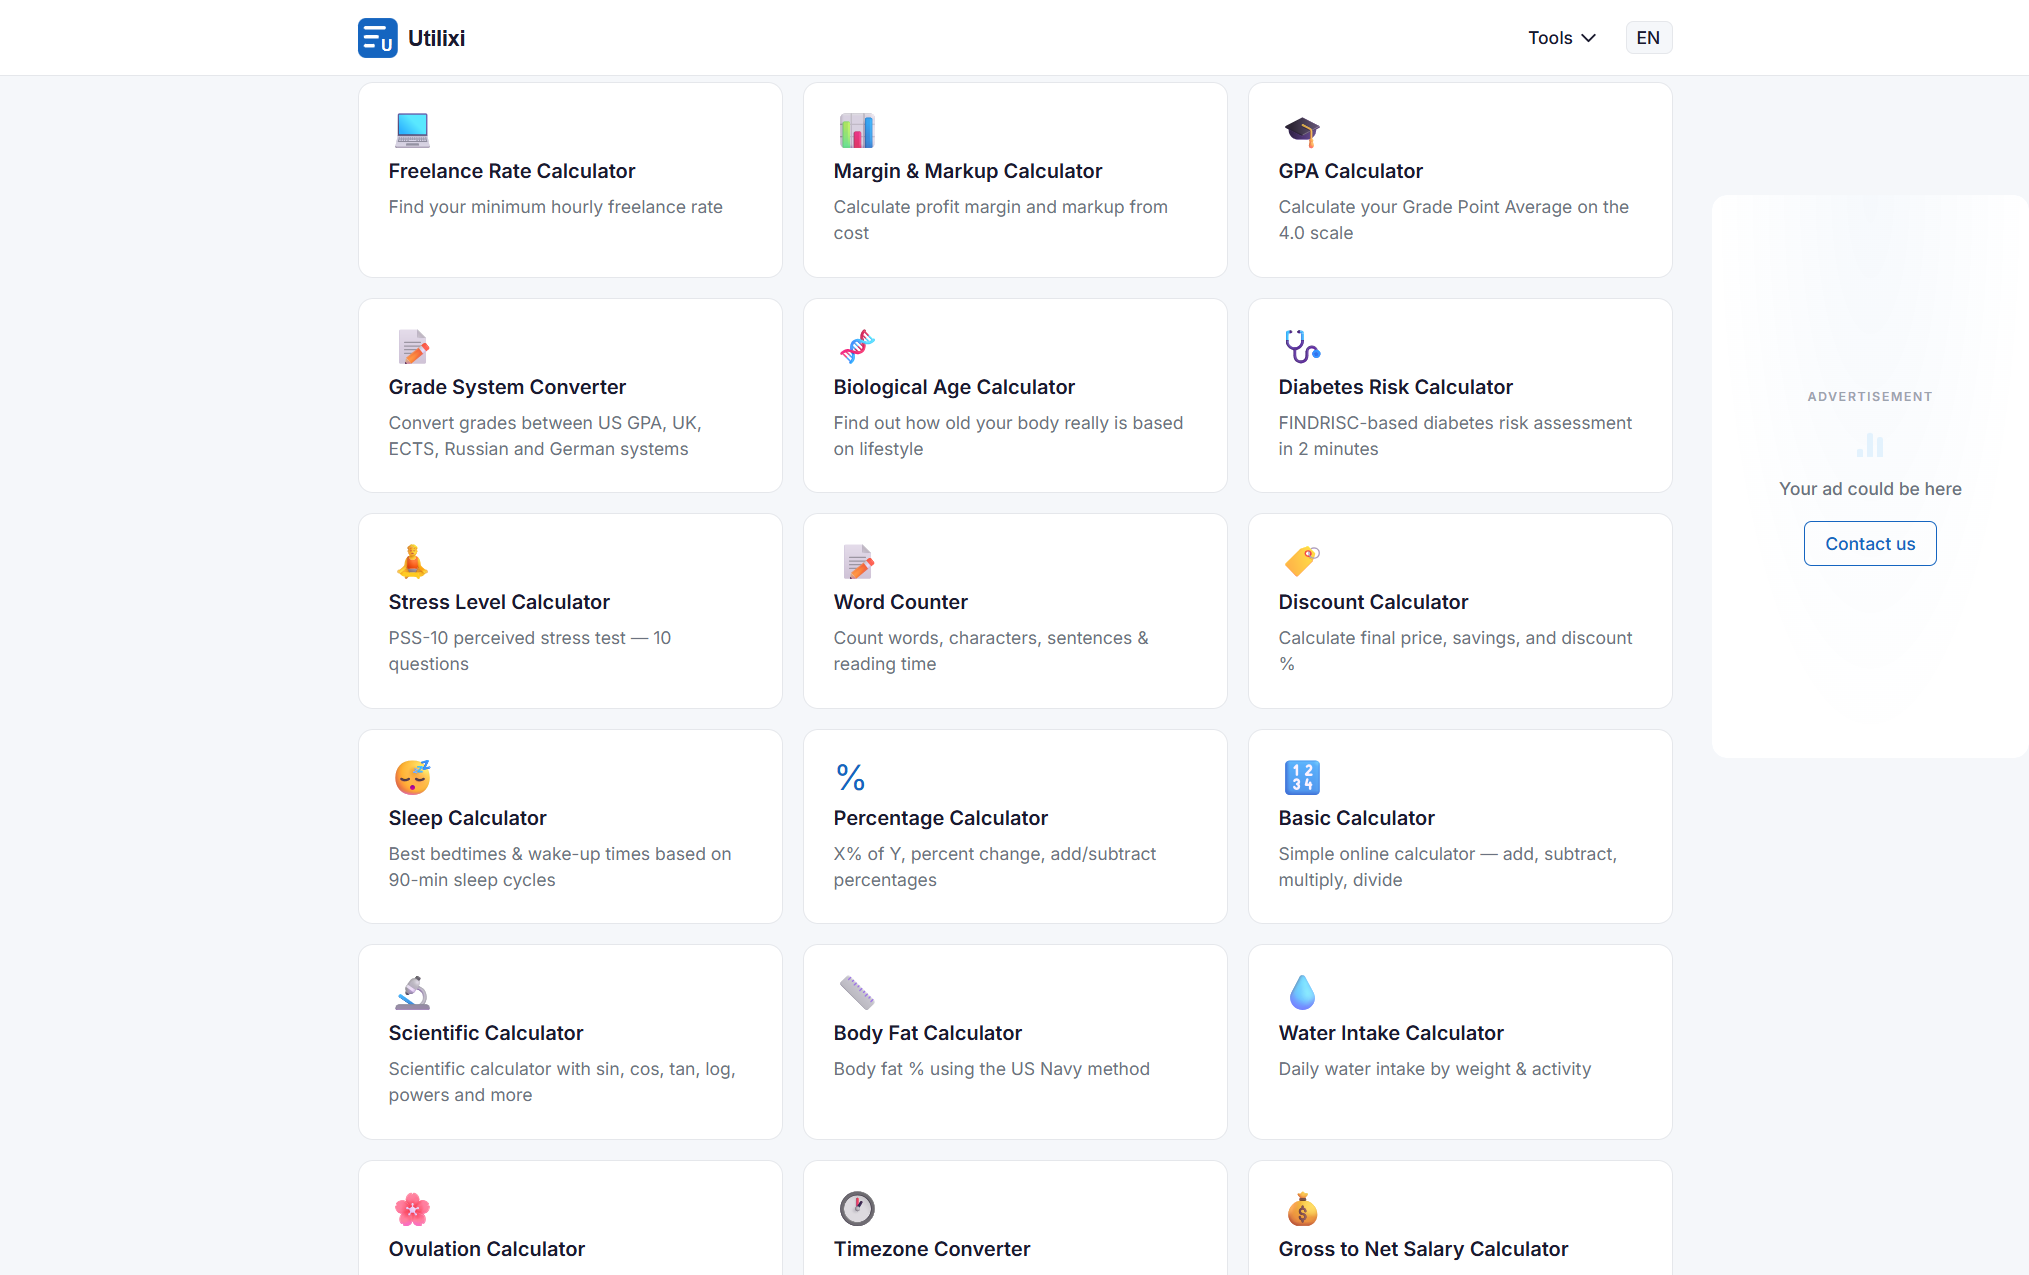The height and width of the screenshot is (1275, 2029).
Task: Click 'Body fat % using the US Navy method'
Action: pyautogui.click(x=991, y=1069)
